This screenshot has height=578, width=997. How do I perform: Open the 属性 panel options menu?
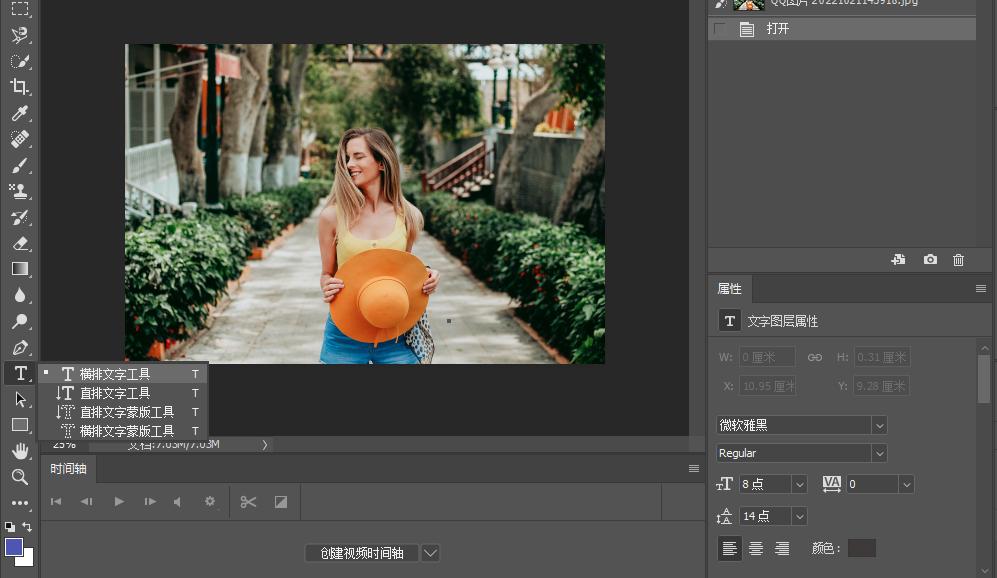pos(981,288)
